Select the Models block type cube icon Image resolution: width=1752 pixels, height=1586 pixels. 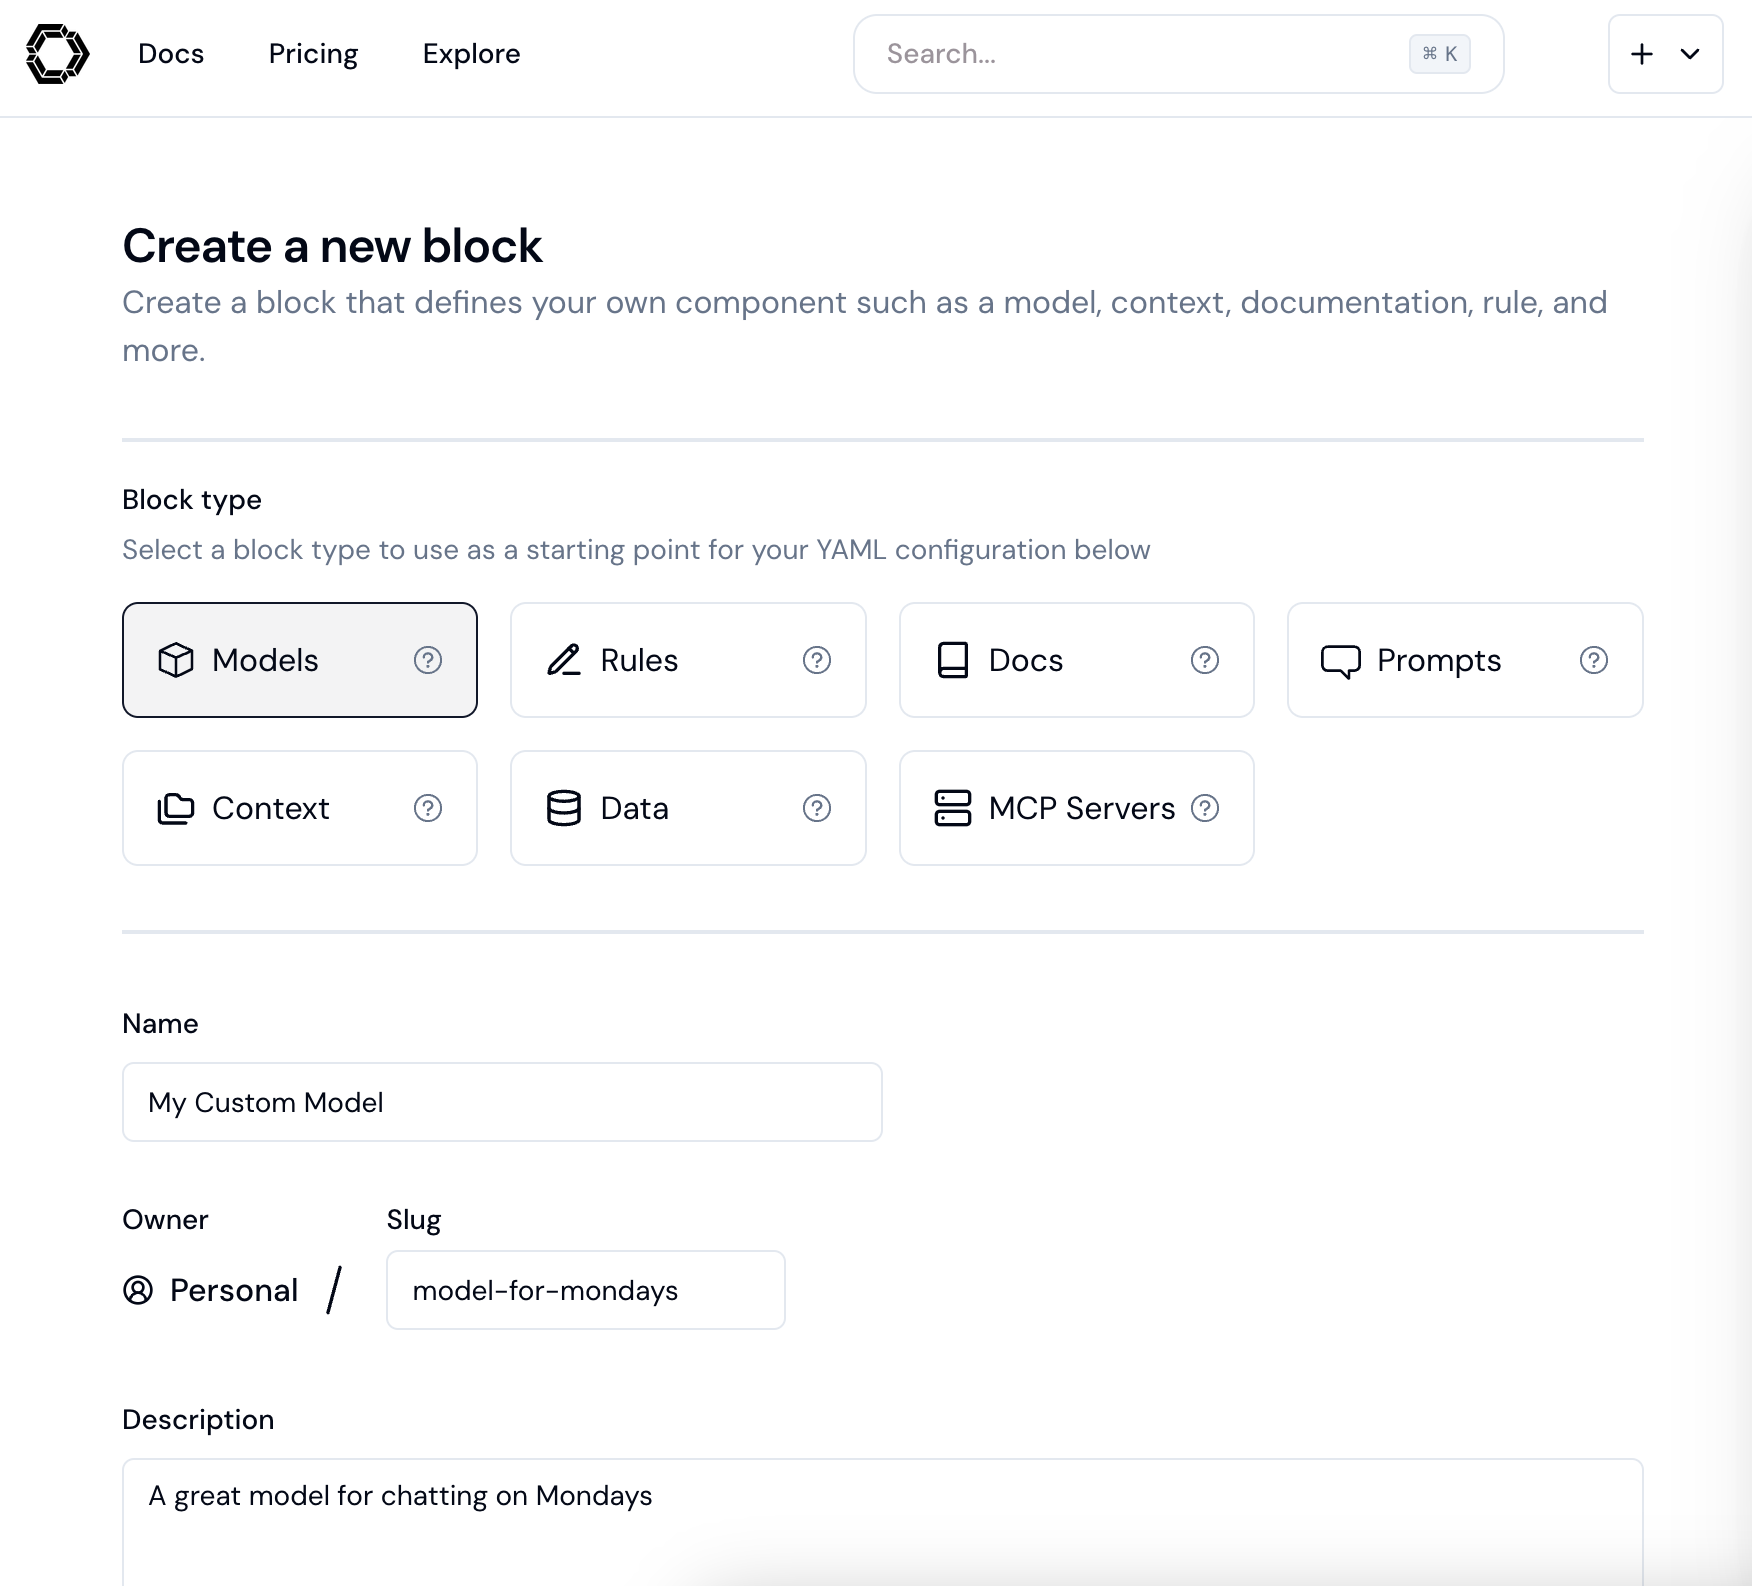coord(176,660)
